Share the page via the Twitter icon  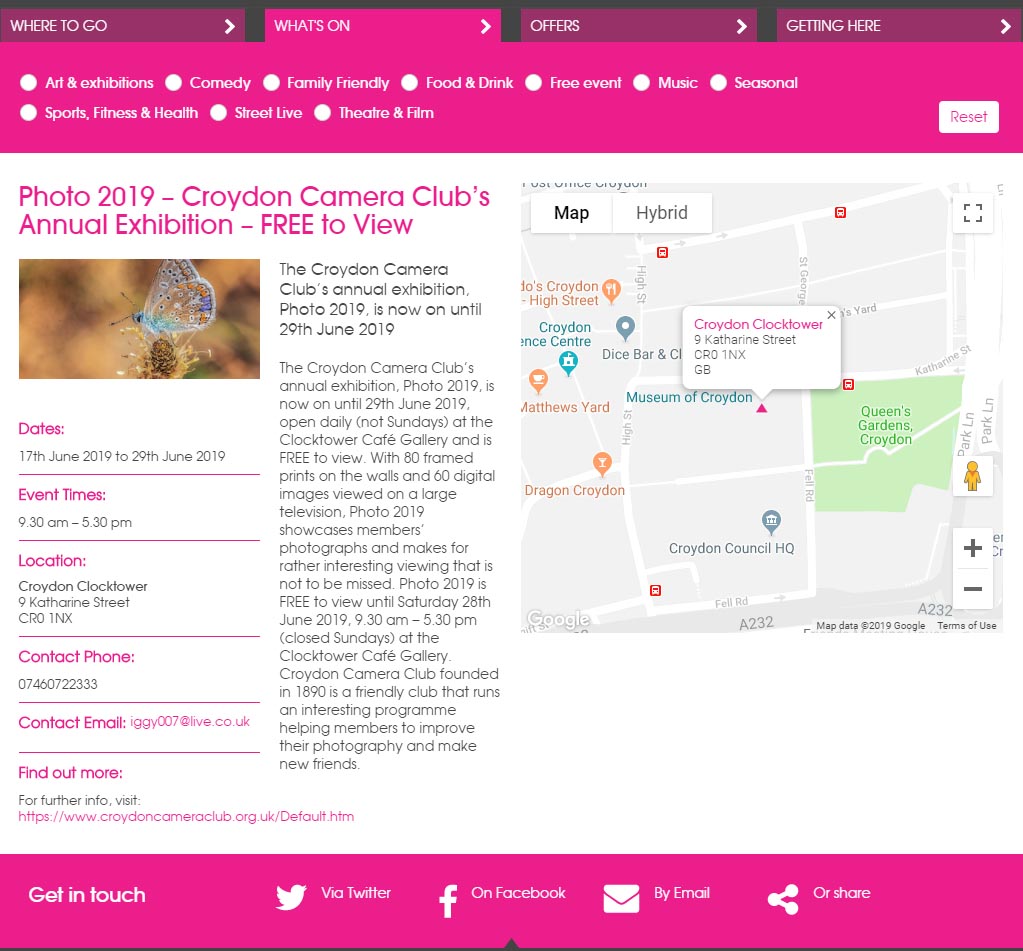pos(290,897)
